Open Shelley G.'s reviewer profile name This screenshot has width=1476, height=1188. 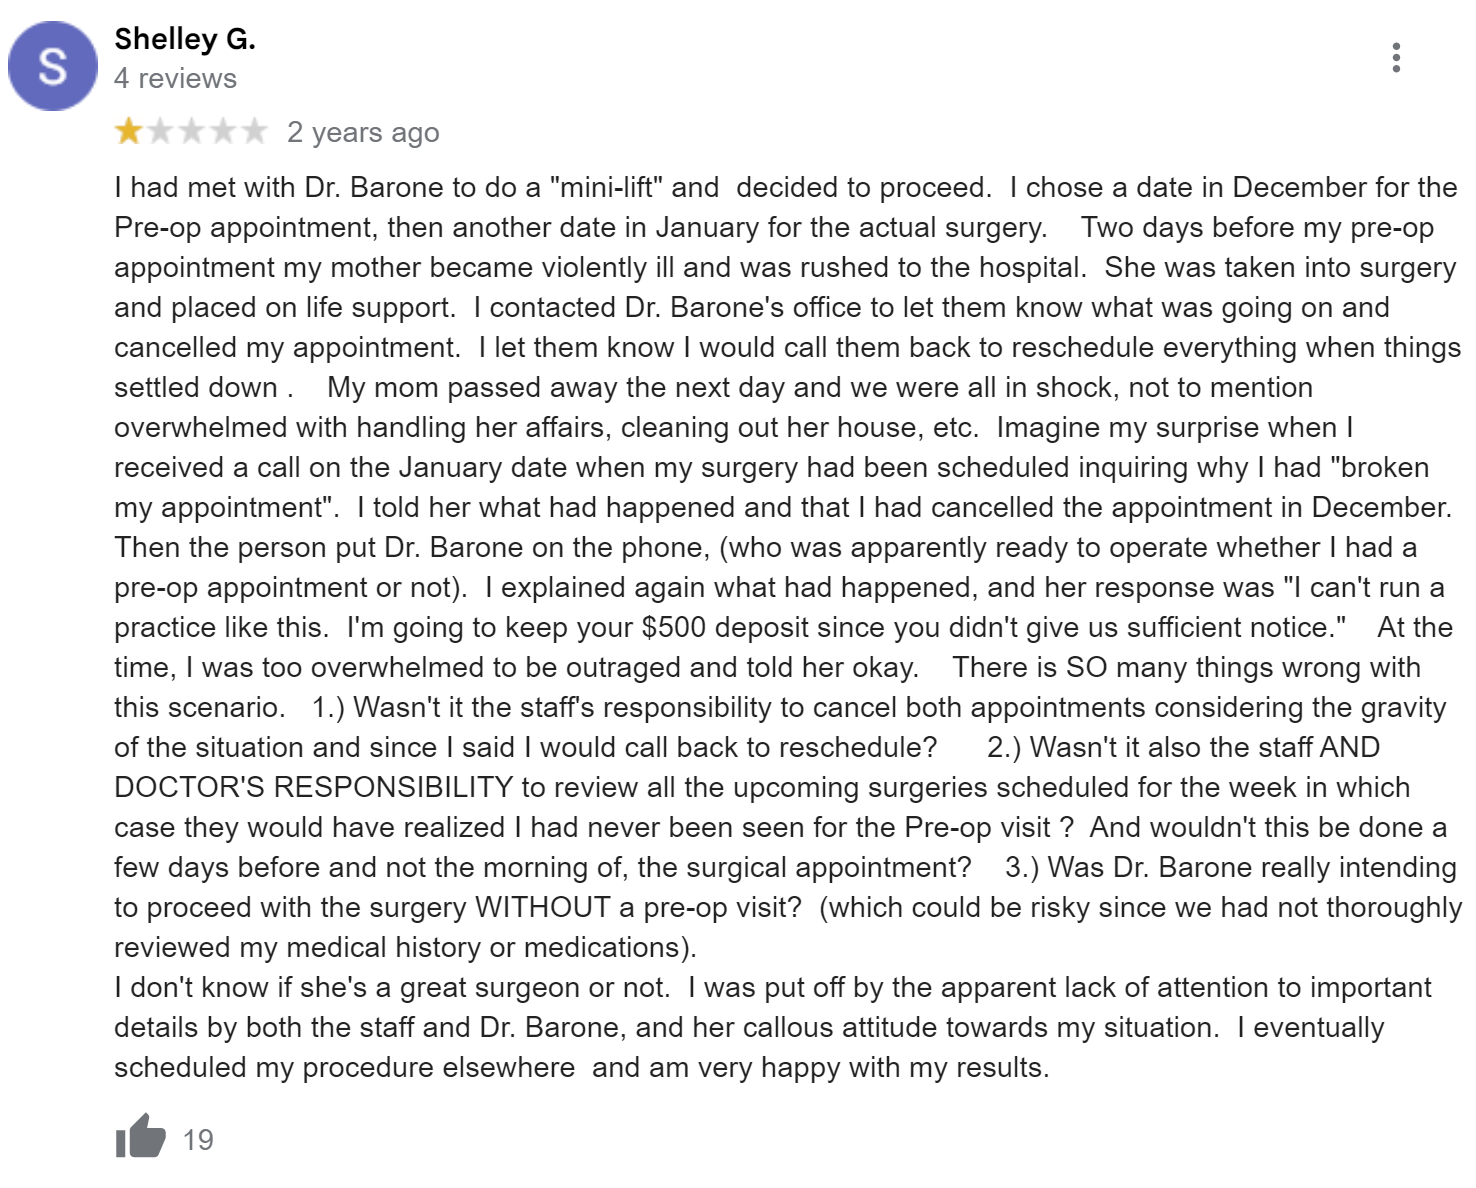tap(185, 39)
